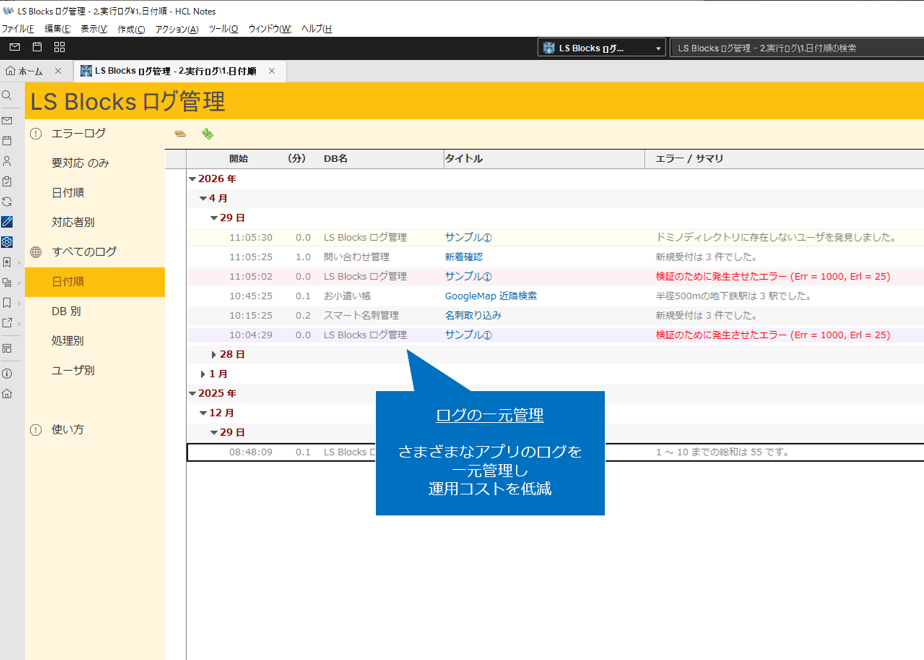Open Contacts person icon in the left sidebar
The height and width of the screenshot is (660, 924).
pos(7,161)
